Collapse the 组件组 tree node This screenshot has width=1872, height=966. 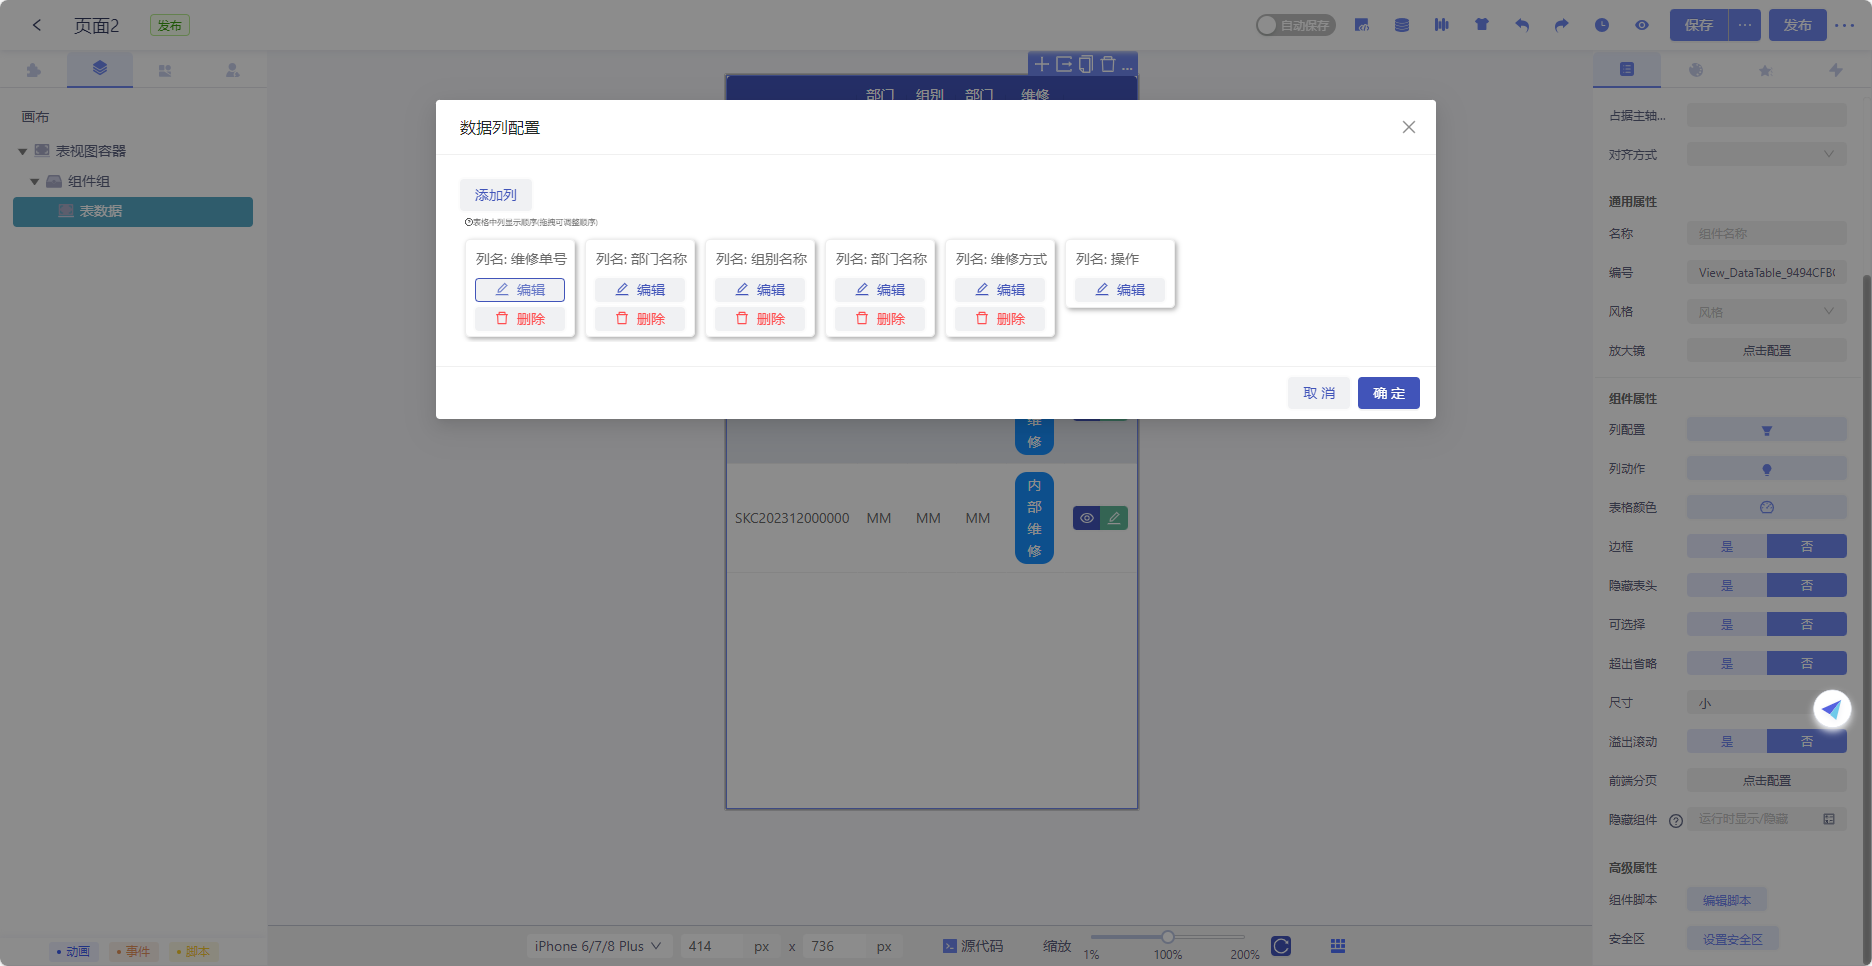pos(34,182)
